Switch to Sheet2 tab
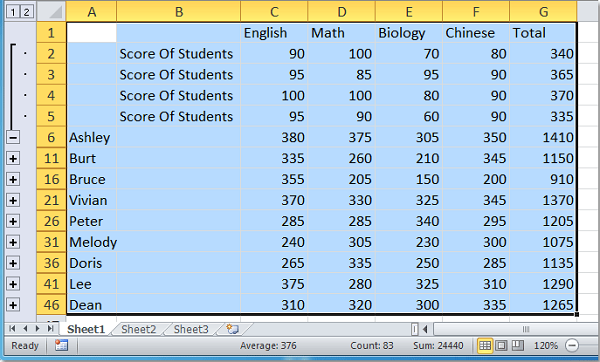The image size is (600, 362). coord(139,329)
